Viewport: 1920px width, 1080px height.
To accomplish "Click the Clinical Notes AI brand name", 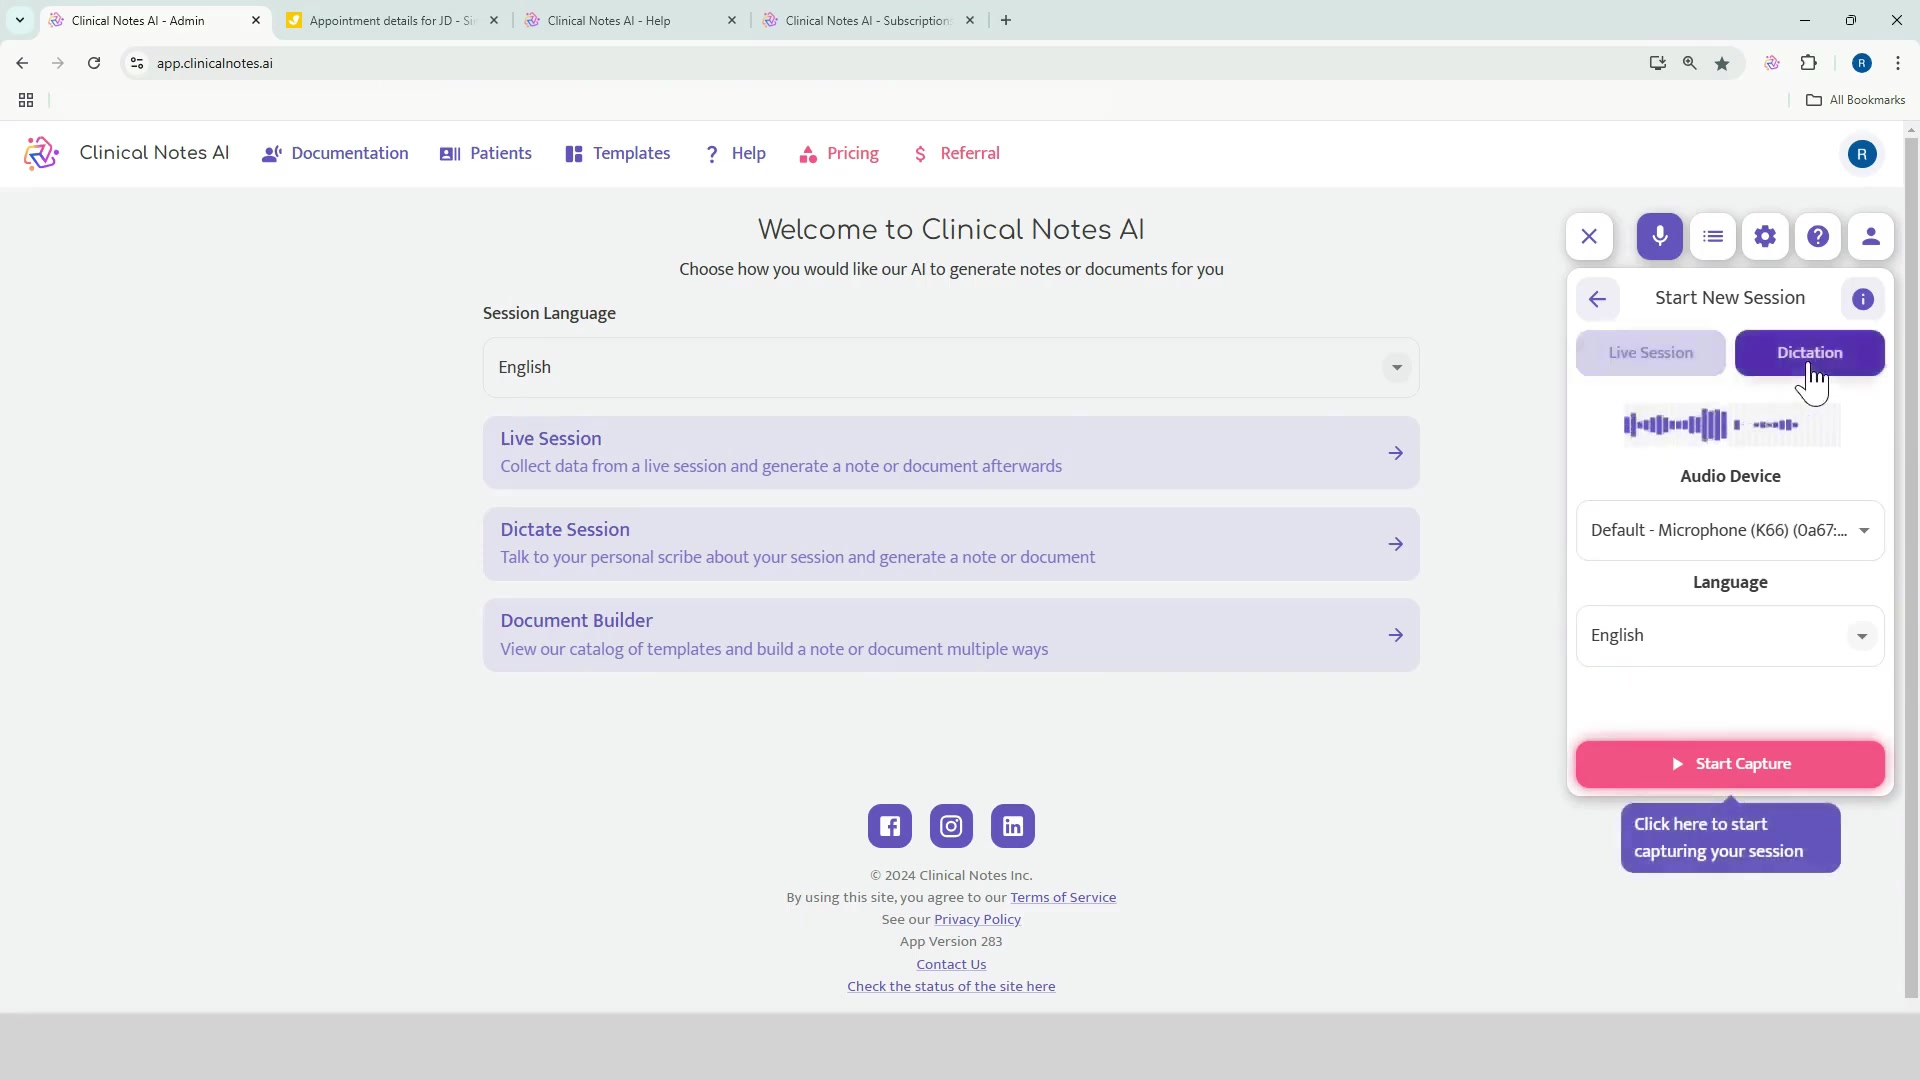I will tap(154, 153).
